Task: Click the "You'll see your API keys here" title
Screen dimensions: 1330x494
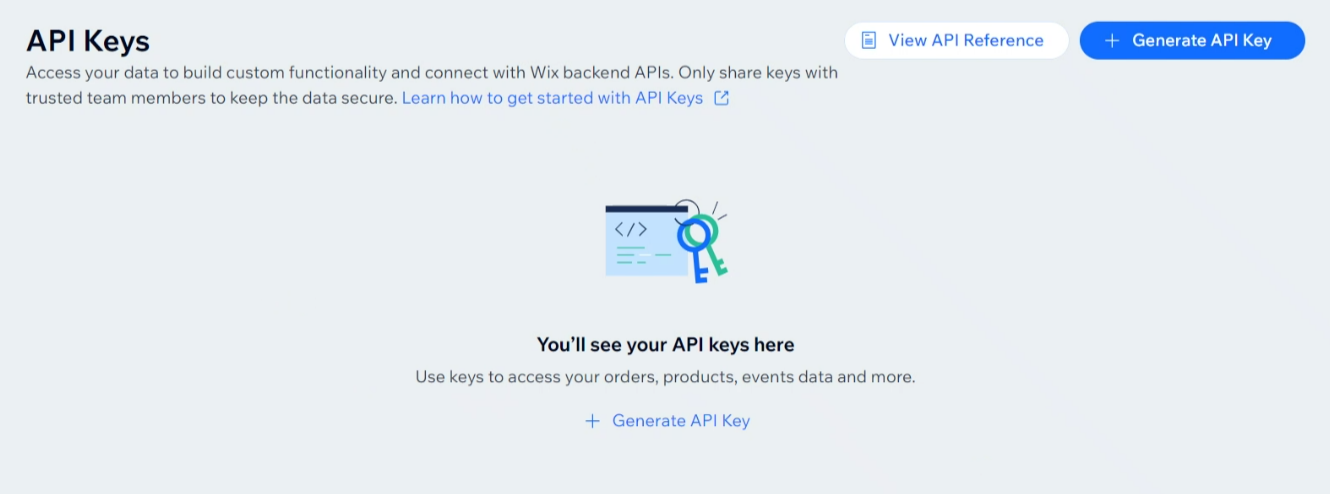Action: click(665, 345)
